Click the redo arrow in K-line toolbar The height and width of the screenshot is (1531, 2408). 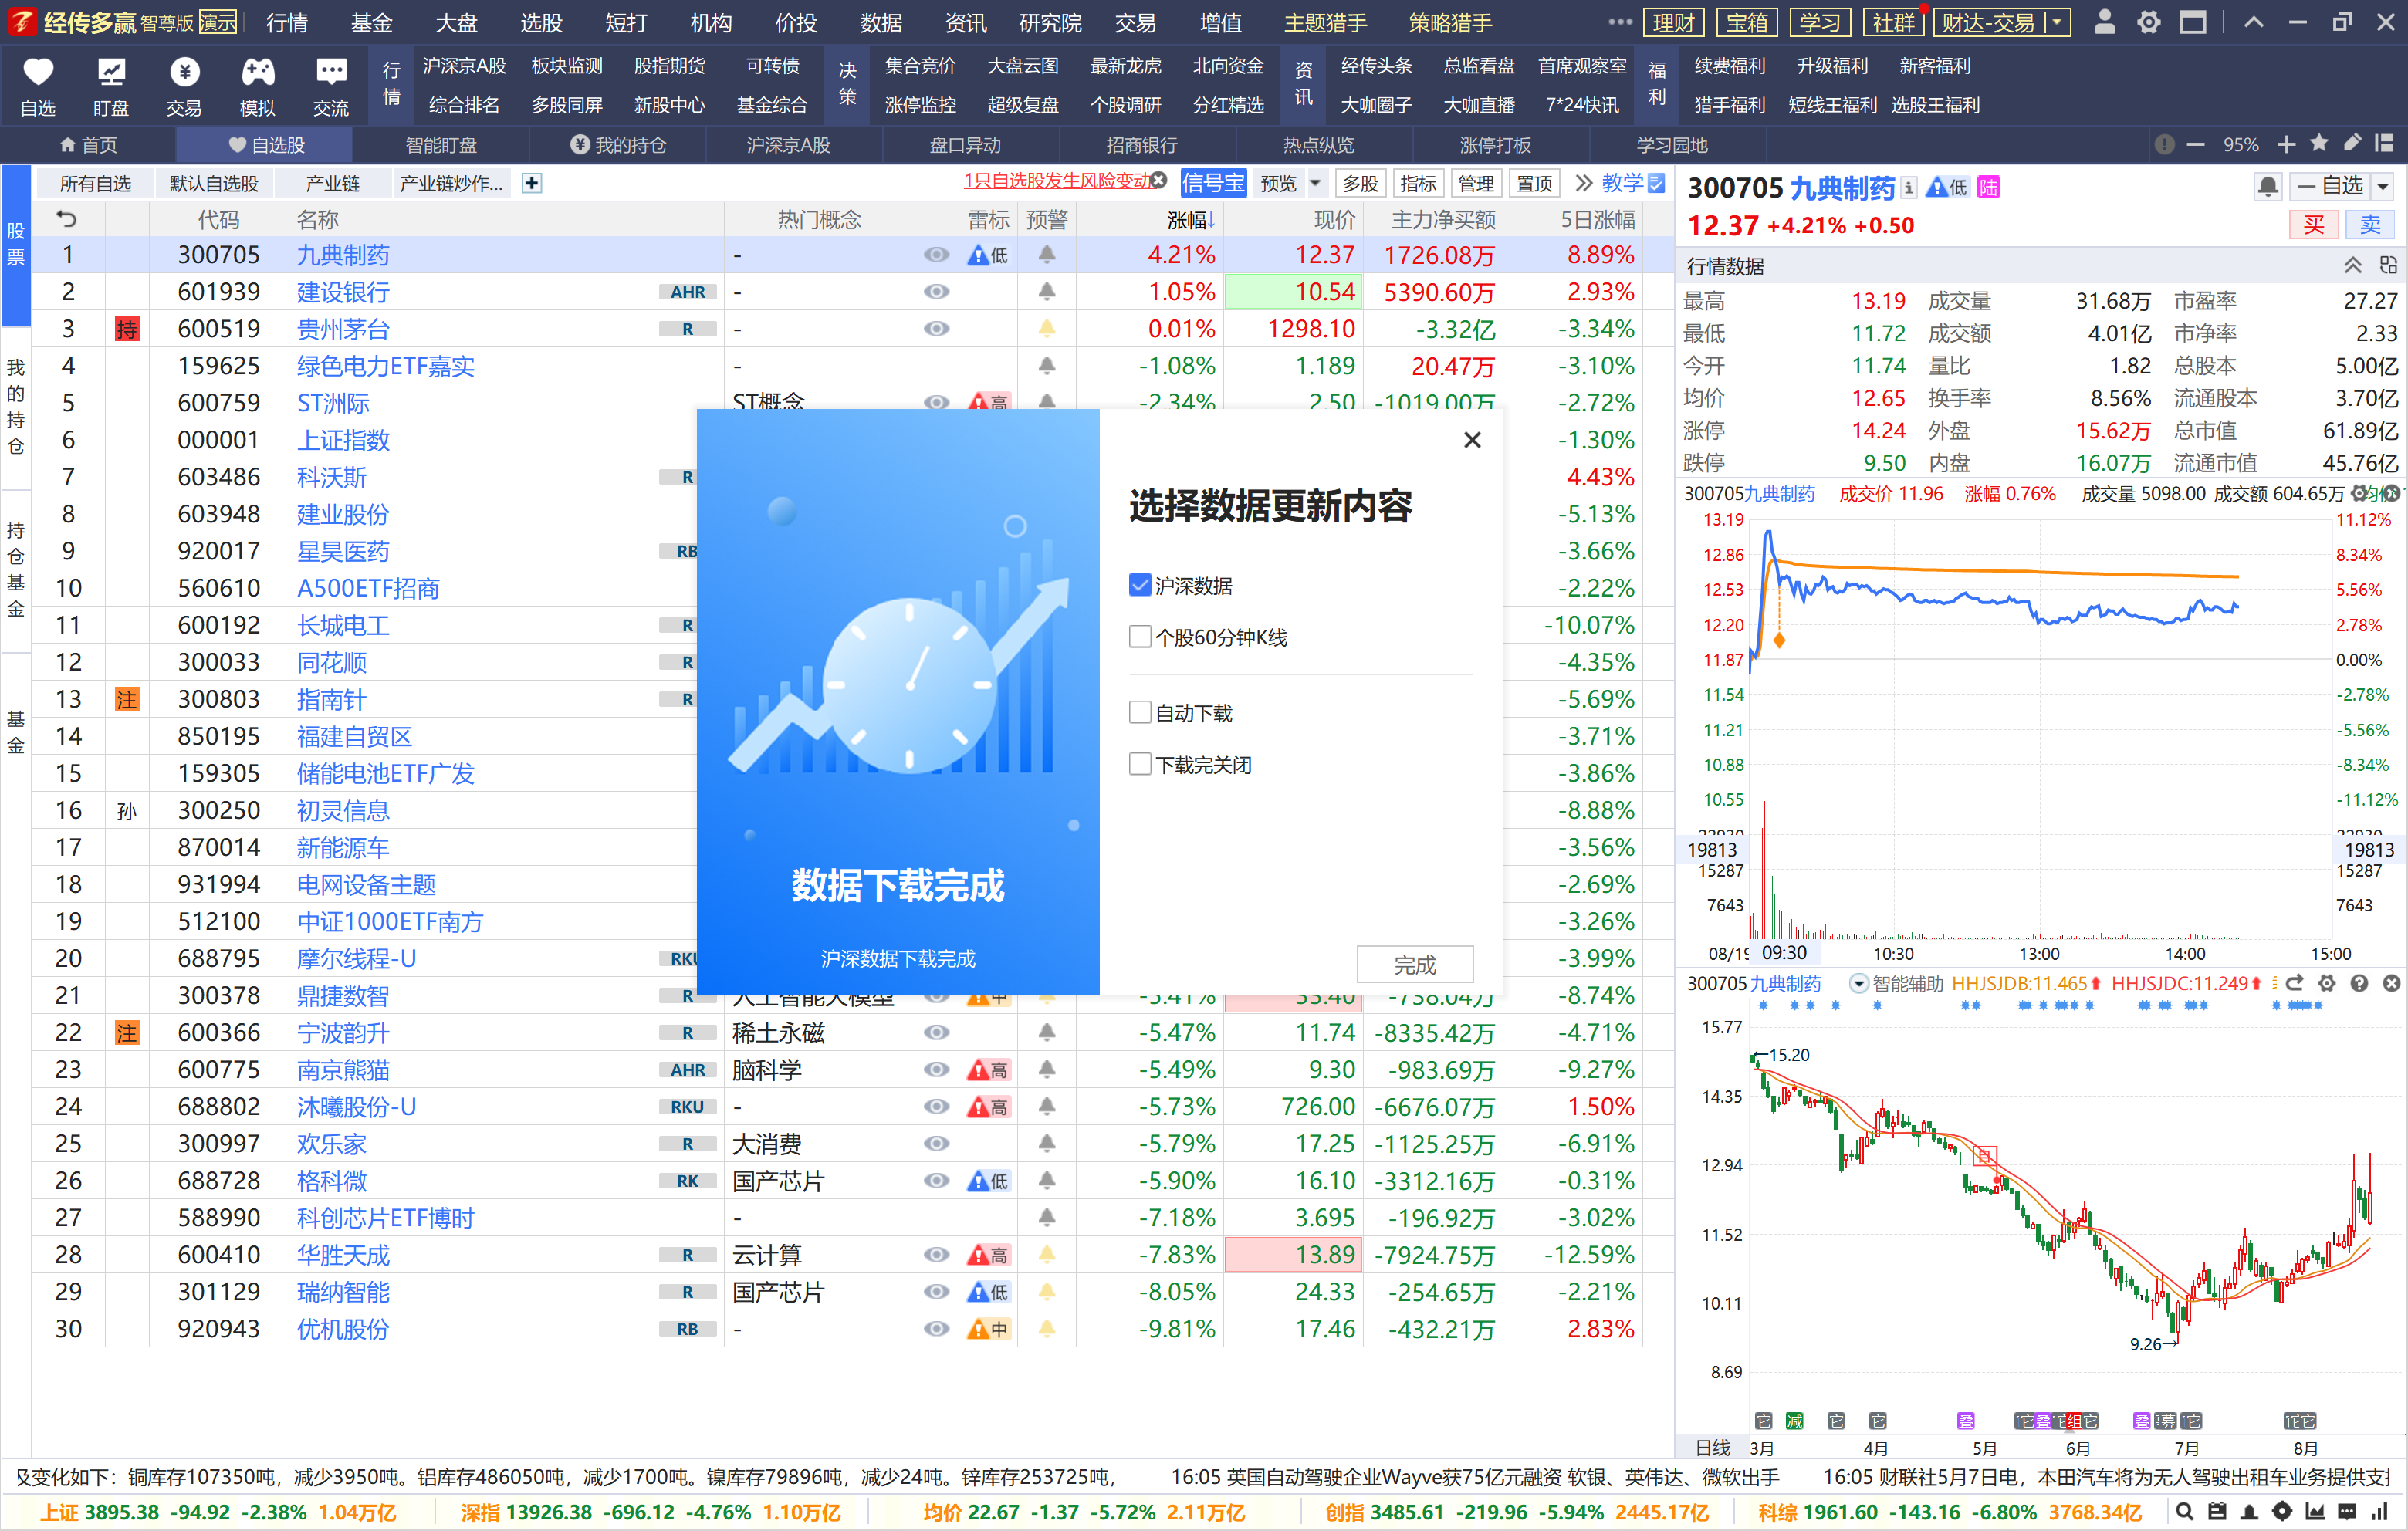2295,983
